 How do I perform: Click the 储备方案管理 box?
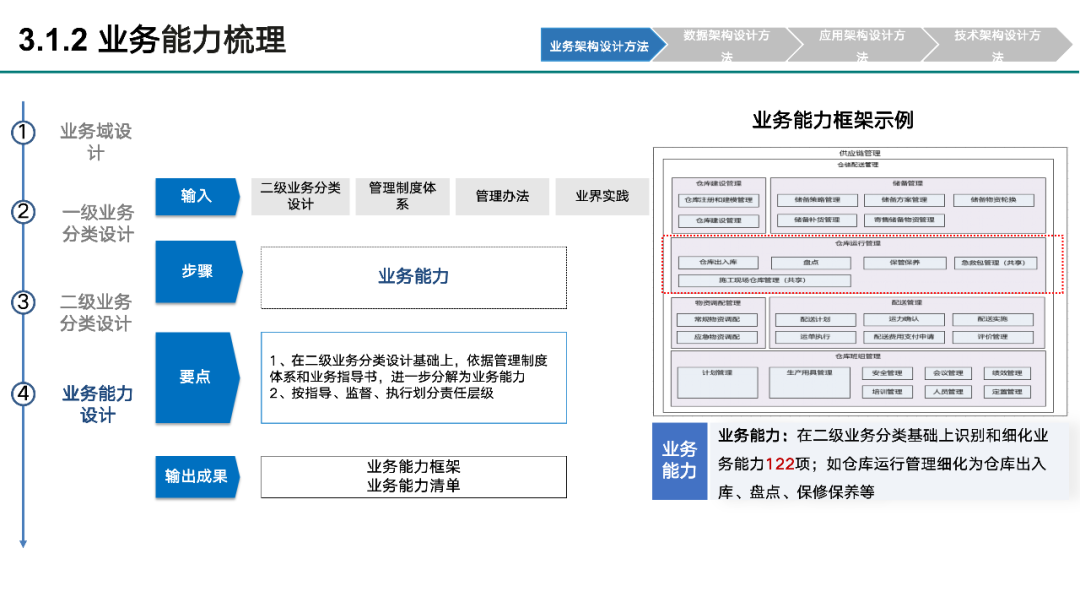(x=904, y=200)
